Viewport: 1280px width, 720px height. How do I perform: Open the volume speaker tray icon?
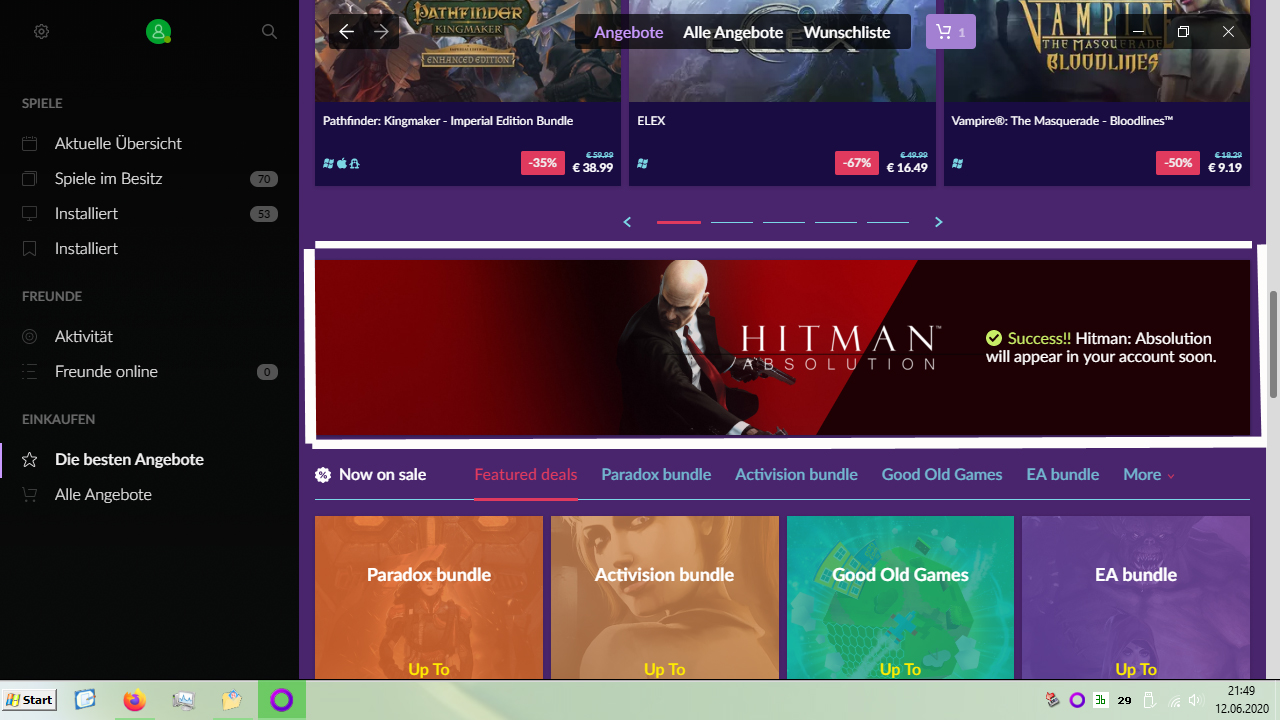1196,700
